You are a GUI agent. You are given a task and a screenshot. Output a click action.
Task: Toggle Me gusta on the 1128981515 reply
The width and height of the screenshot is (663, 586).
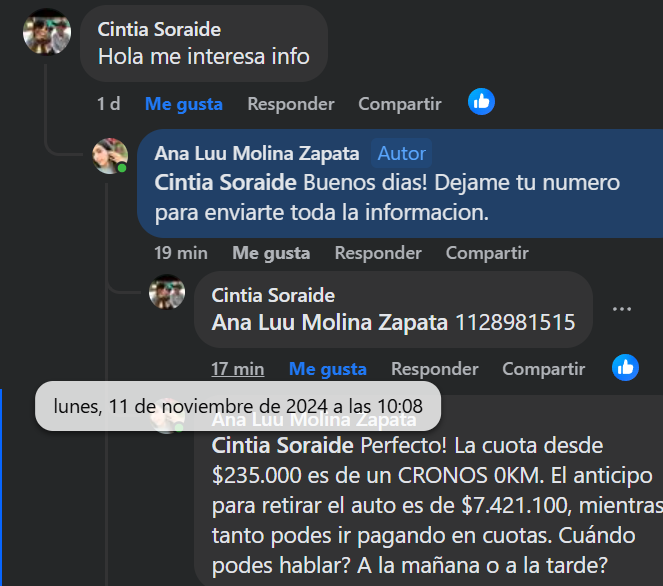[x=328, y=369]
